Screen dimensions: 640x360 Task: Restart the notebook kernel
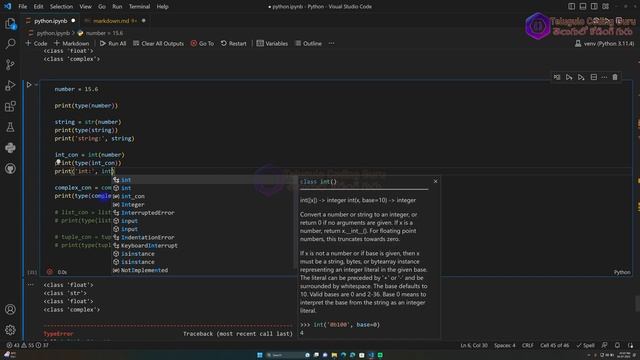233,43
